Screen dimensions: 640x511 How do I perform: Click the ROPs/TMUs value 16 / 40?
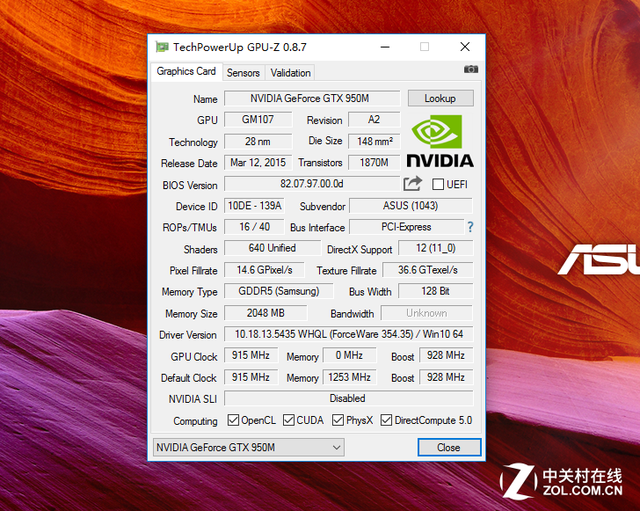[x=254, y=227]
